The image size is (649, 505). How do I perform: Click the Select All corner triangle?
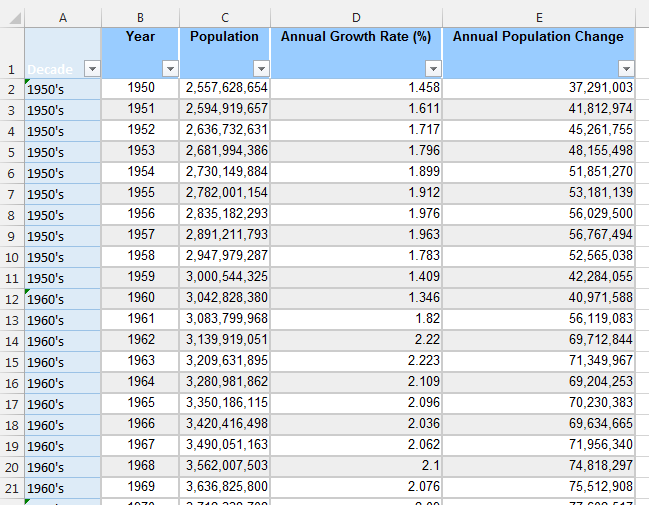[15, 18]
